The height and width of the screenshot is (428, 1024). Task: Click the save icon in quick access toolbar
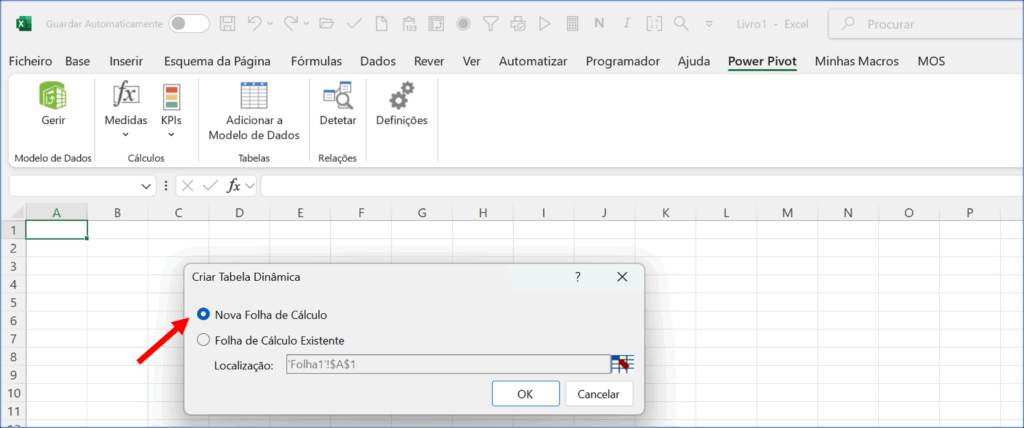(228, 22)
